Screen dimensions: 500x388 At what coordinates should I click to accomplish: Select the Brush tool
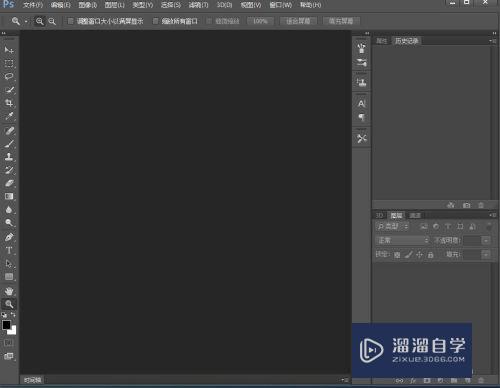pos(9,144)
